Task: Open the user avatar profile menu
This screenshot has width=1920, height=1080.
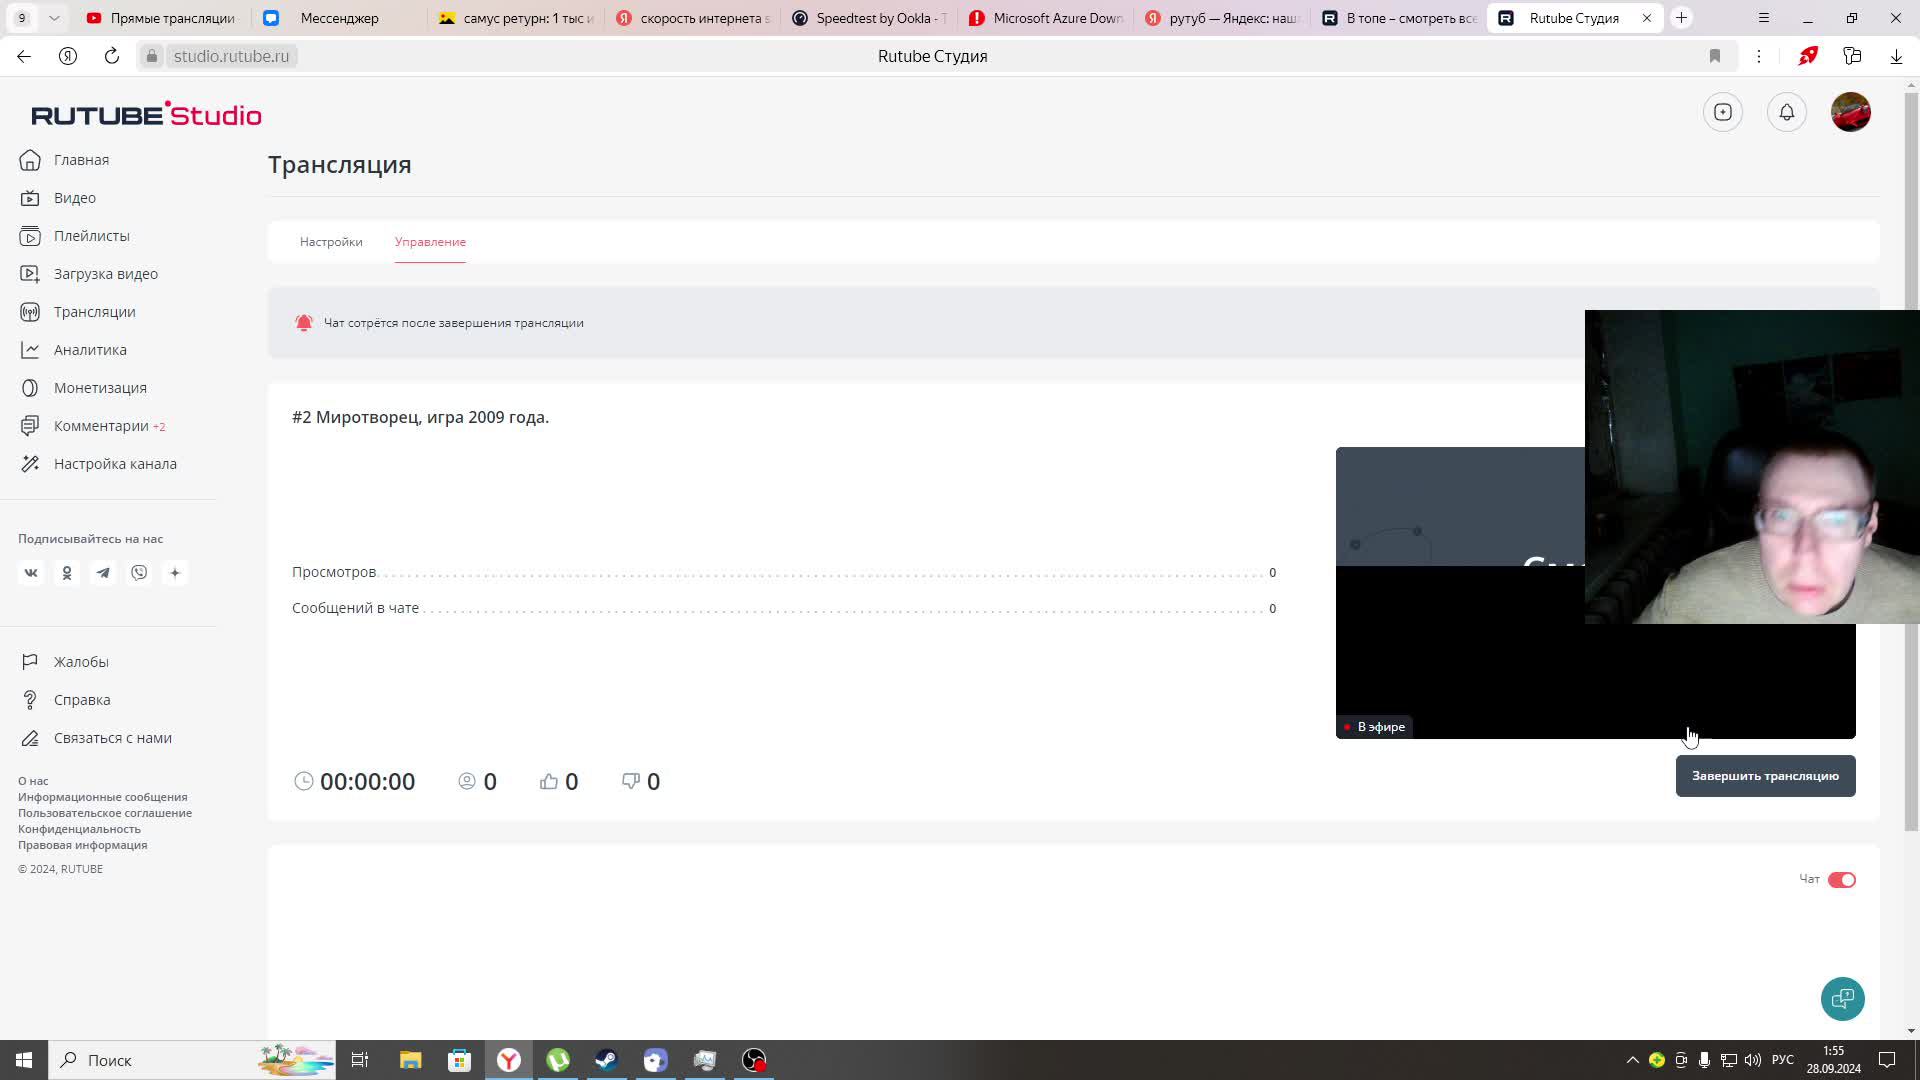Action: 1850,112
